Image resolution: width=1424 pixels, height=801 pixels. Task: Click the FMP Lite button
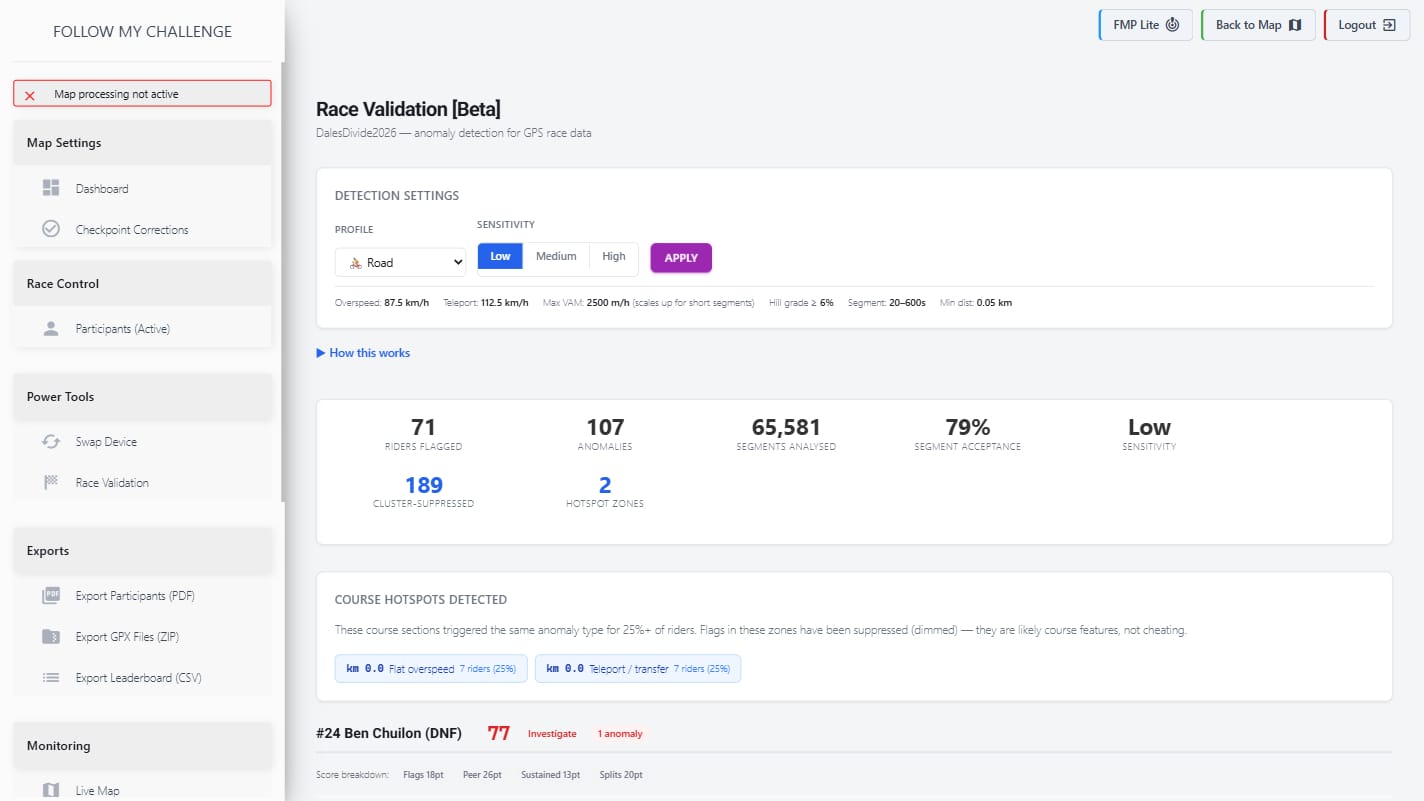[x=1146, y=25]
